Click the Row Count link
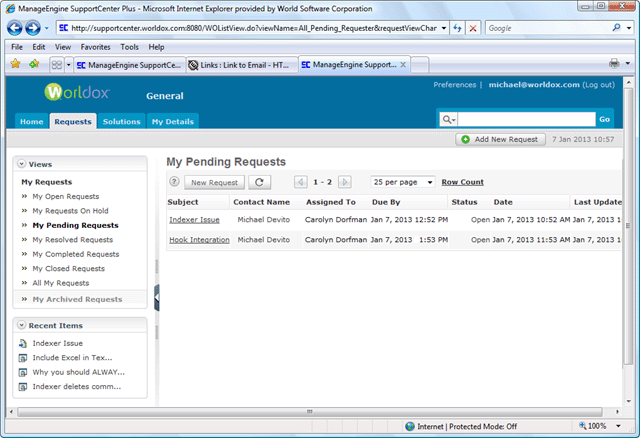The width and height of the screenshot is (640, 438). (x=462, y=182)
